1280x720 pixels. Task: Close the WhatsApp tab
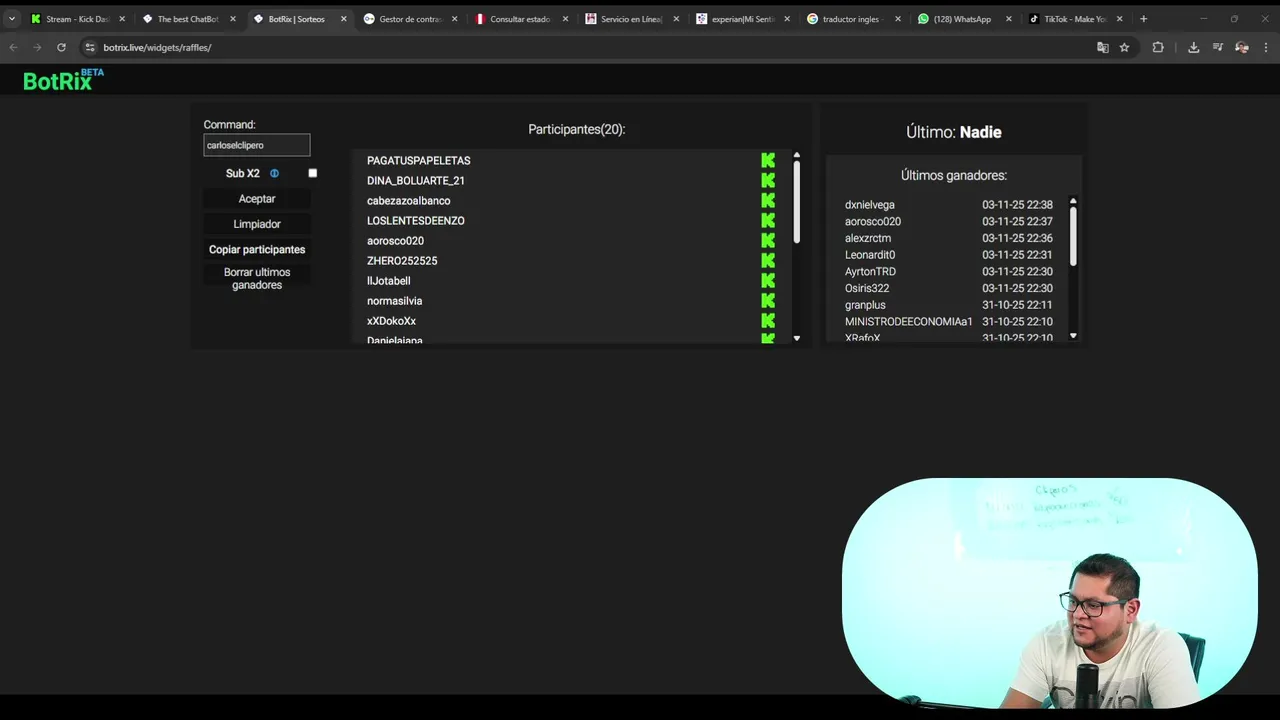1008,19
